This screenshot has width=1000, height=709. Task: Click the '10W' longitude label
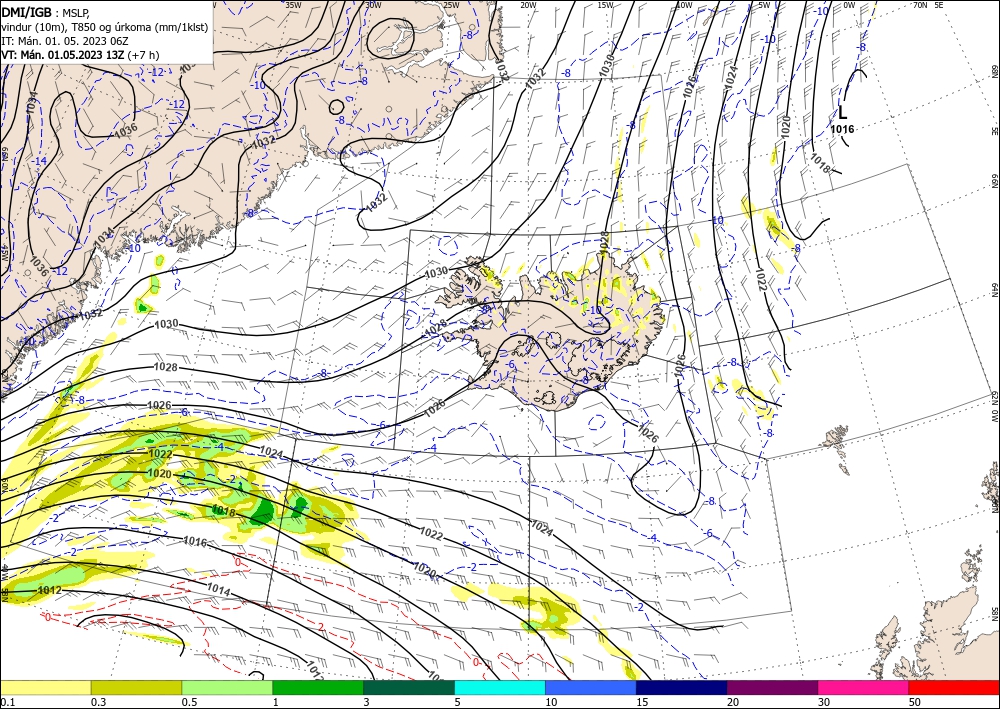click(x=684, y=4)
